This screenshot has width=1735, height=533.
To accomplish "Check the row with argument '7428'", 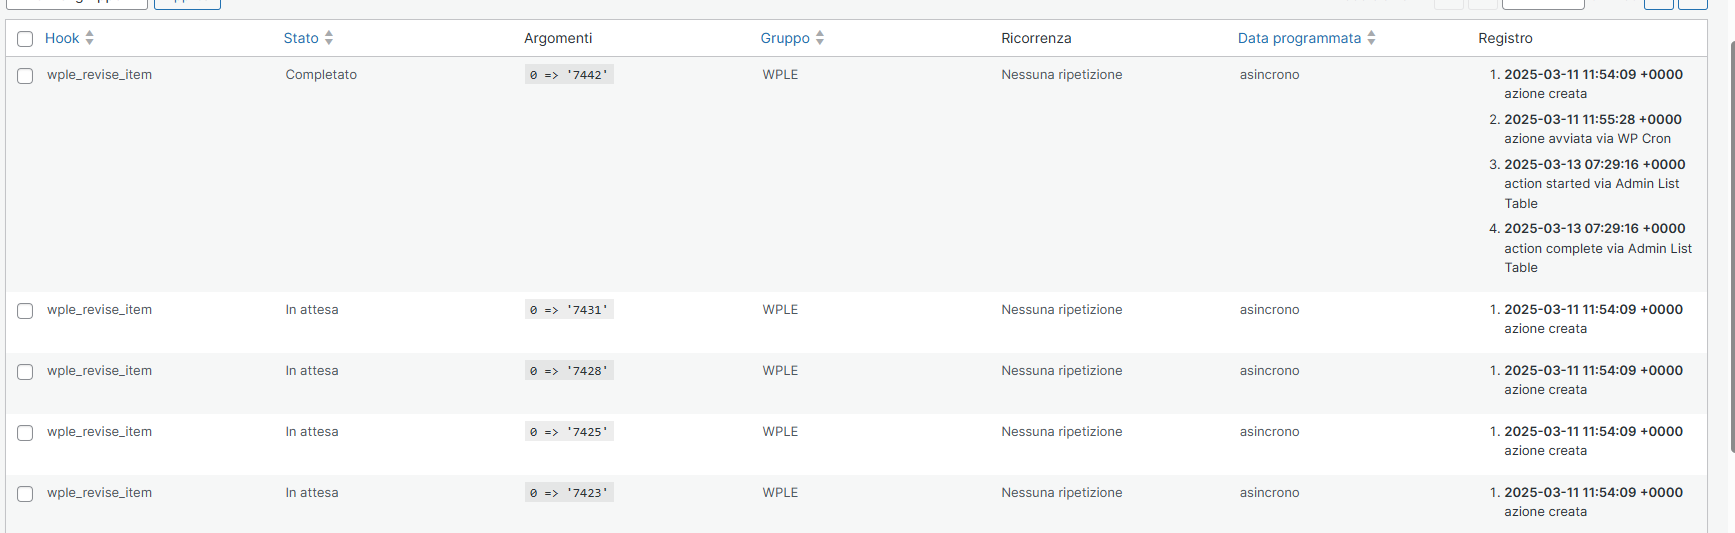I will coord(25,372).
